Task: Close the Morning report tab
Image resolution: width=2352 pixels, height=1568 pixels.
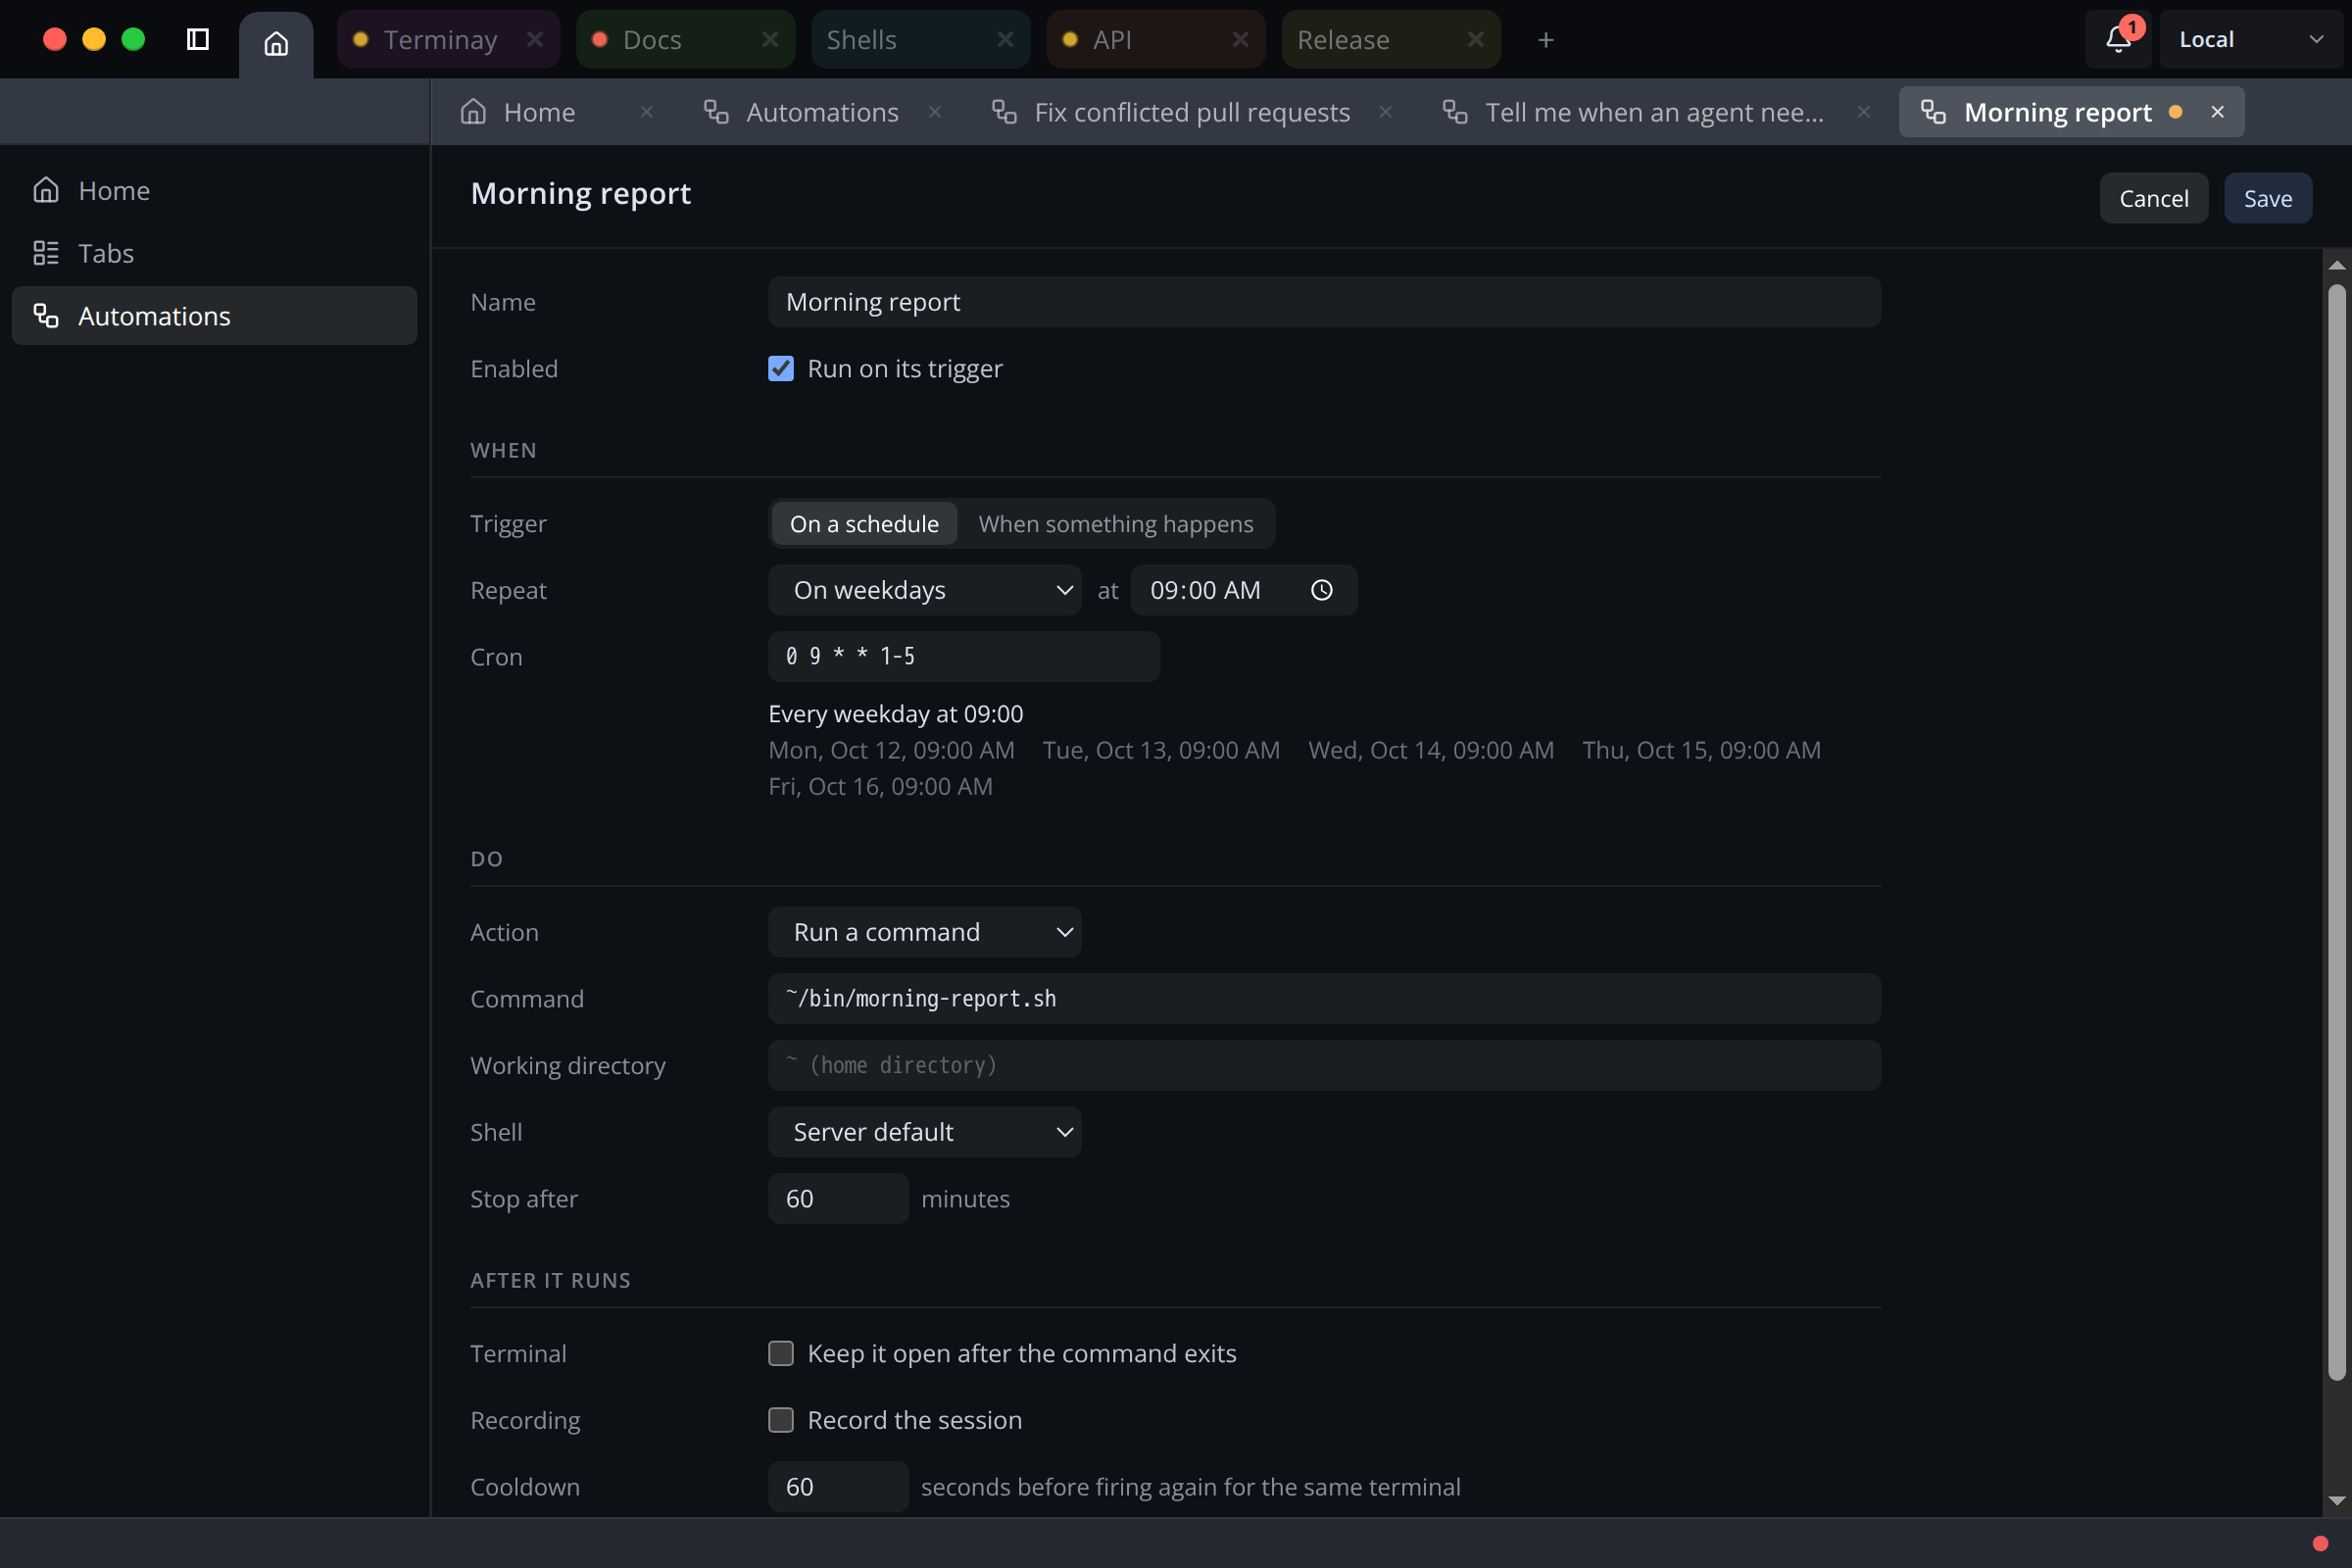Action: (2218, 112)
